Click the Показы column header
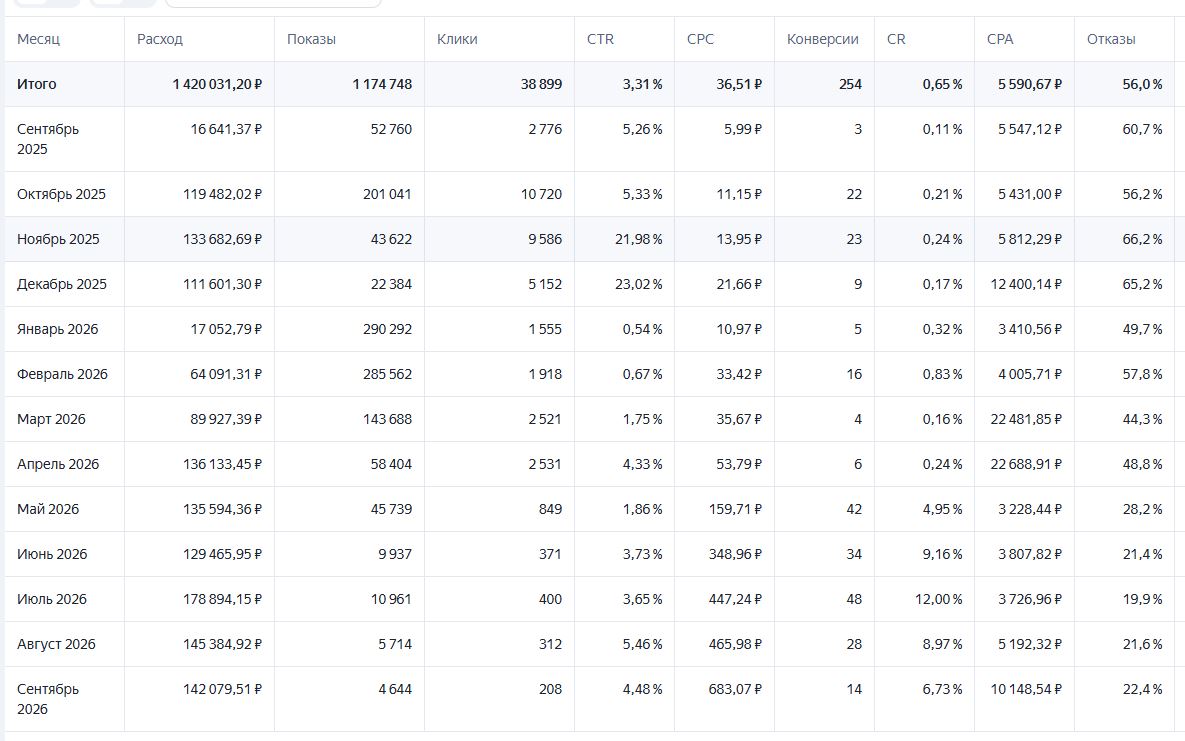Screen dimensions: 1185x741 coord(311,39)
